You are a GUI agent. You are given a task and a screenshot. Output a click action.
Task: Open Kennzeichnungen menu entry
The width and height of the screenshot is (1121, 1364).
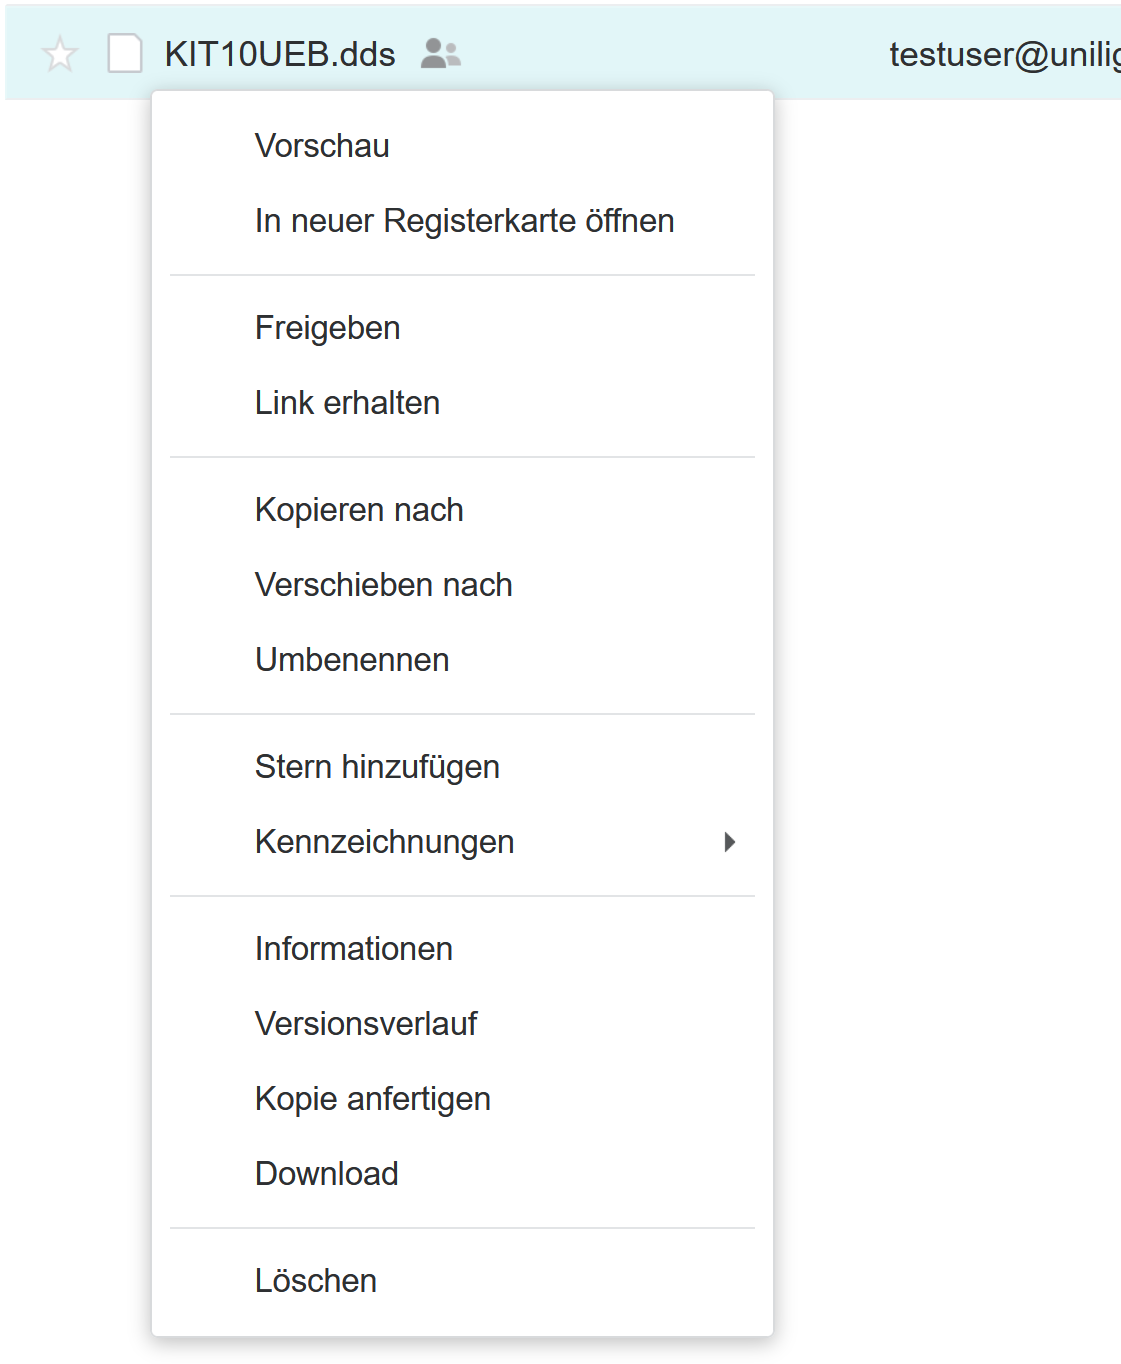[x=384, y=842]
